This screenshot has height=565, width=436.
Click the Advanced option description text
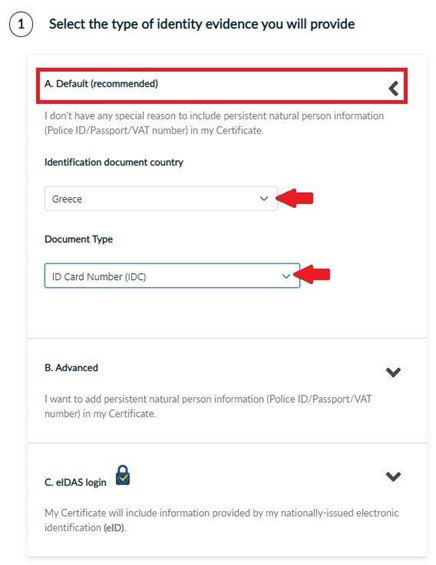(x=208, y=406)
